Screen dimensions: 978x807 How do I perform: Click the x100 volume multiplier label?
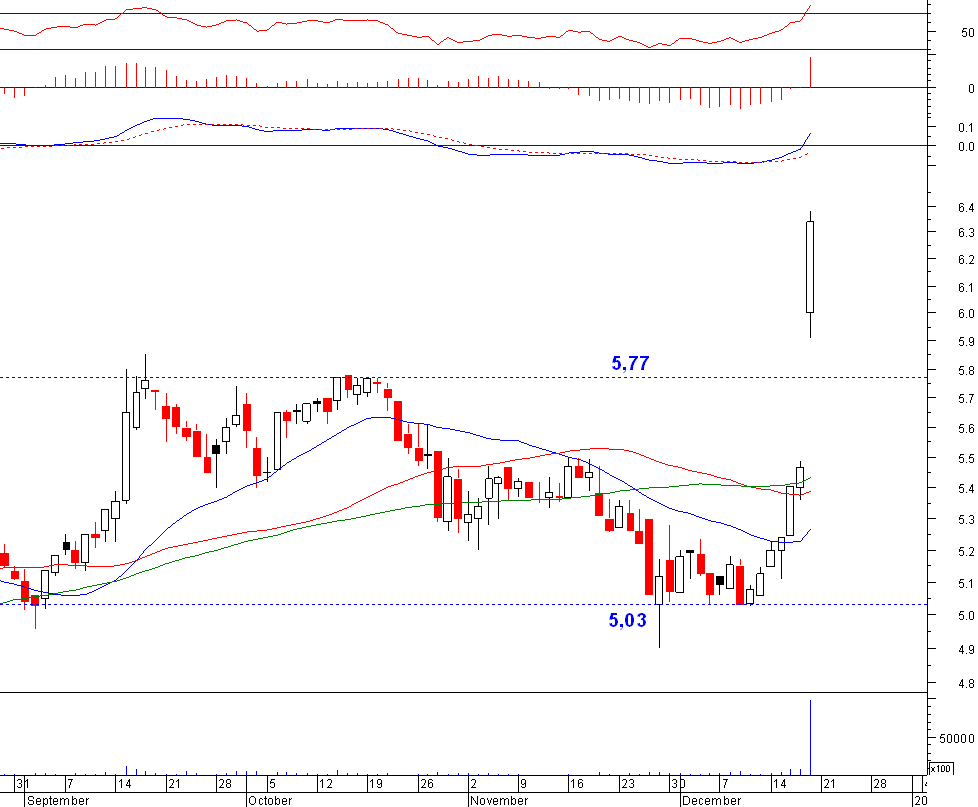point(941,768)
